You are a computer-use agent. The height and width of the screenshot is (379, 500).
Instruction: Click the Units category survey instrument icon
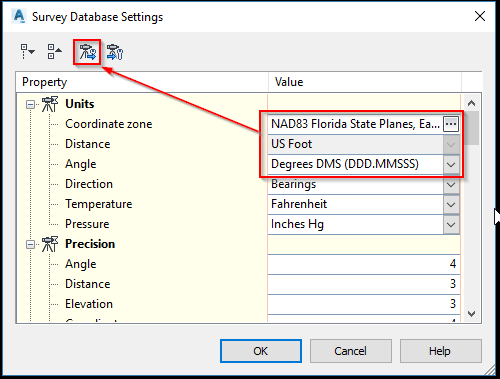tap(50, 104)
